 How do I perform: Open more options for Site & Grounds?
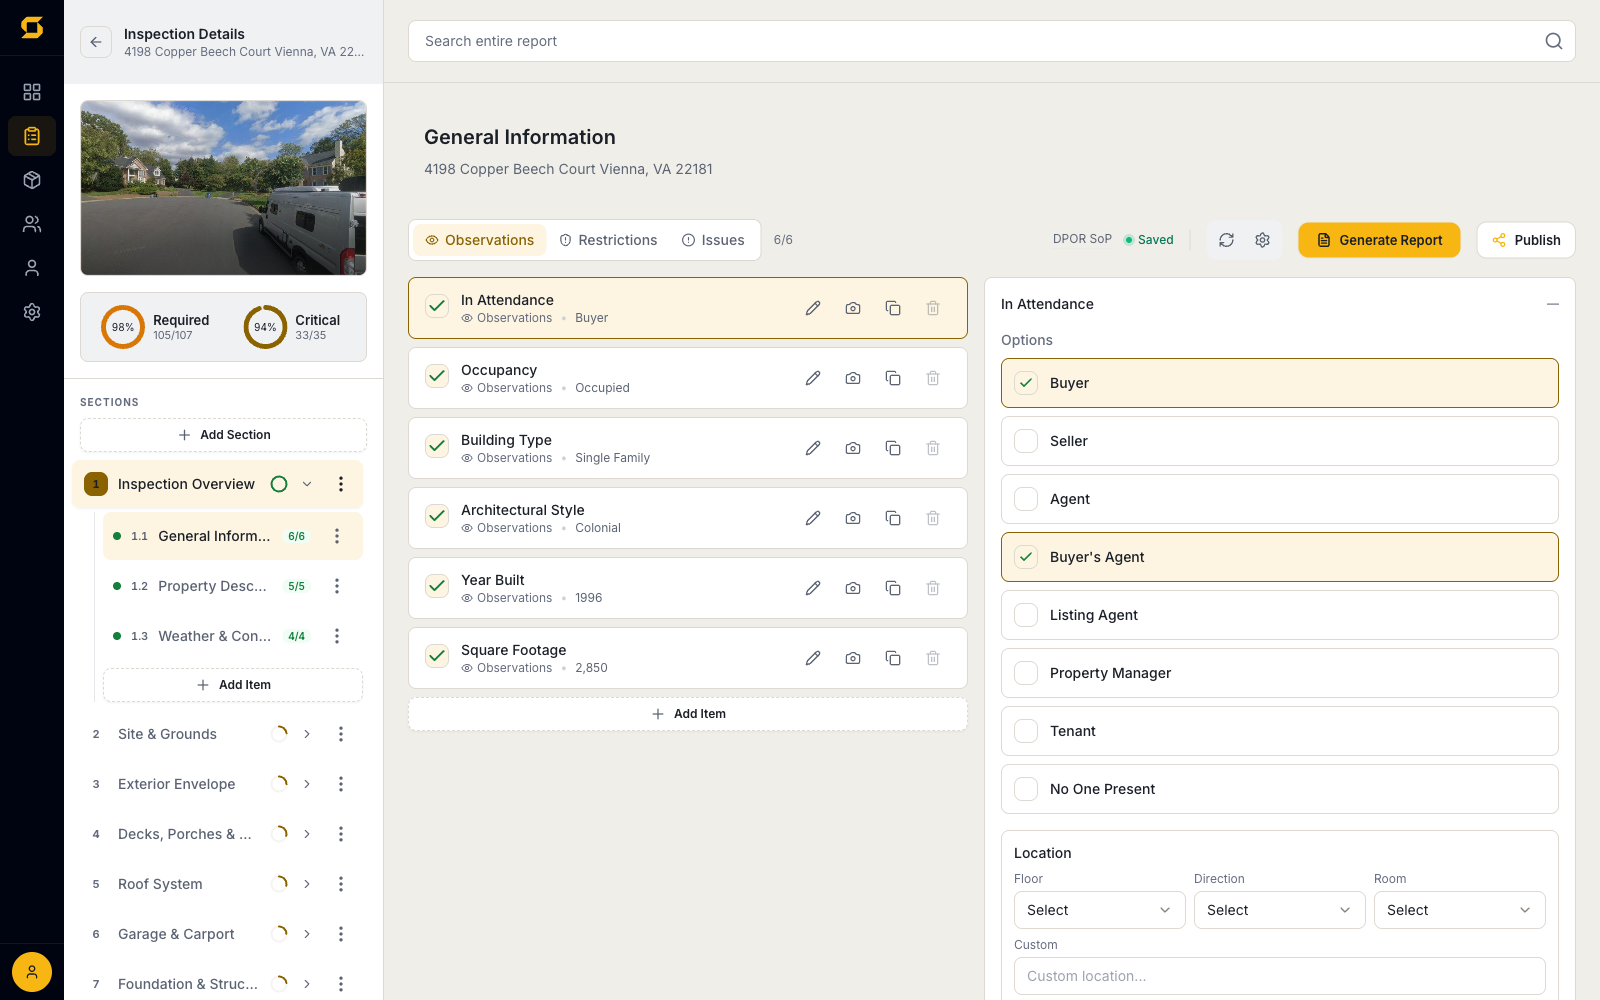click(341, 734)
